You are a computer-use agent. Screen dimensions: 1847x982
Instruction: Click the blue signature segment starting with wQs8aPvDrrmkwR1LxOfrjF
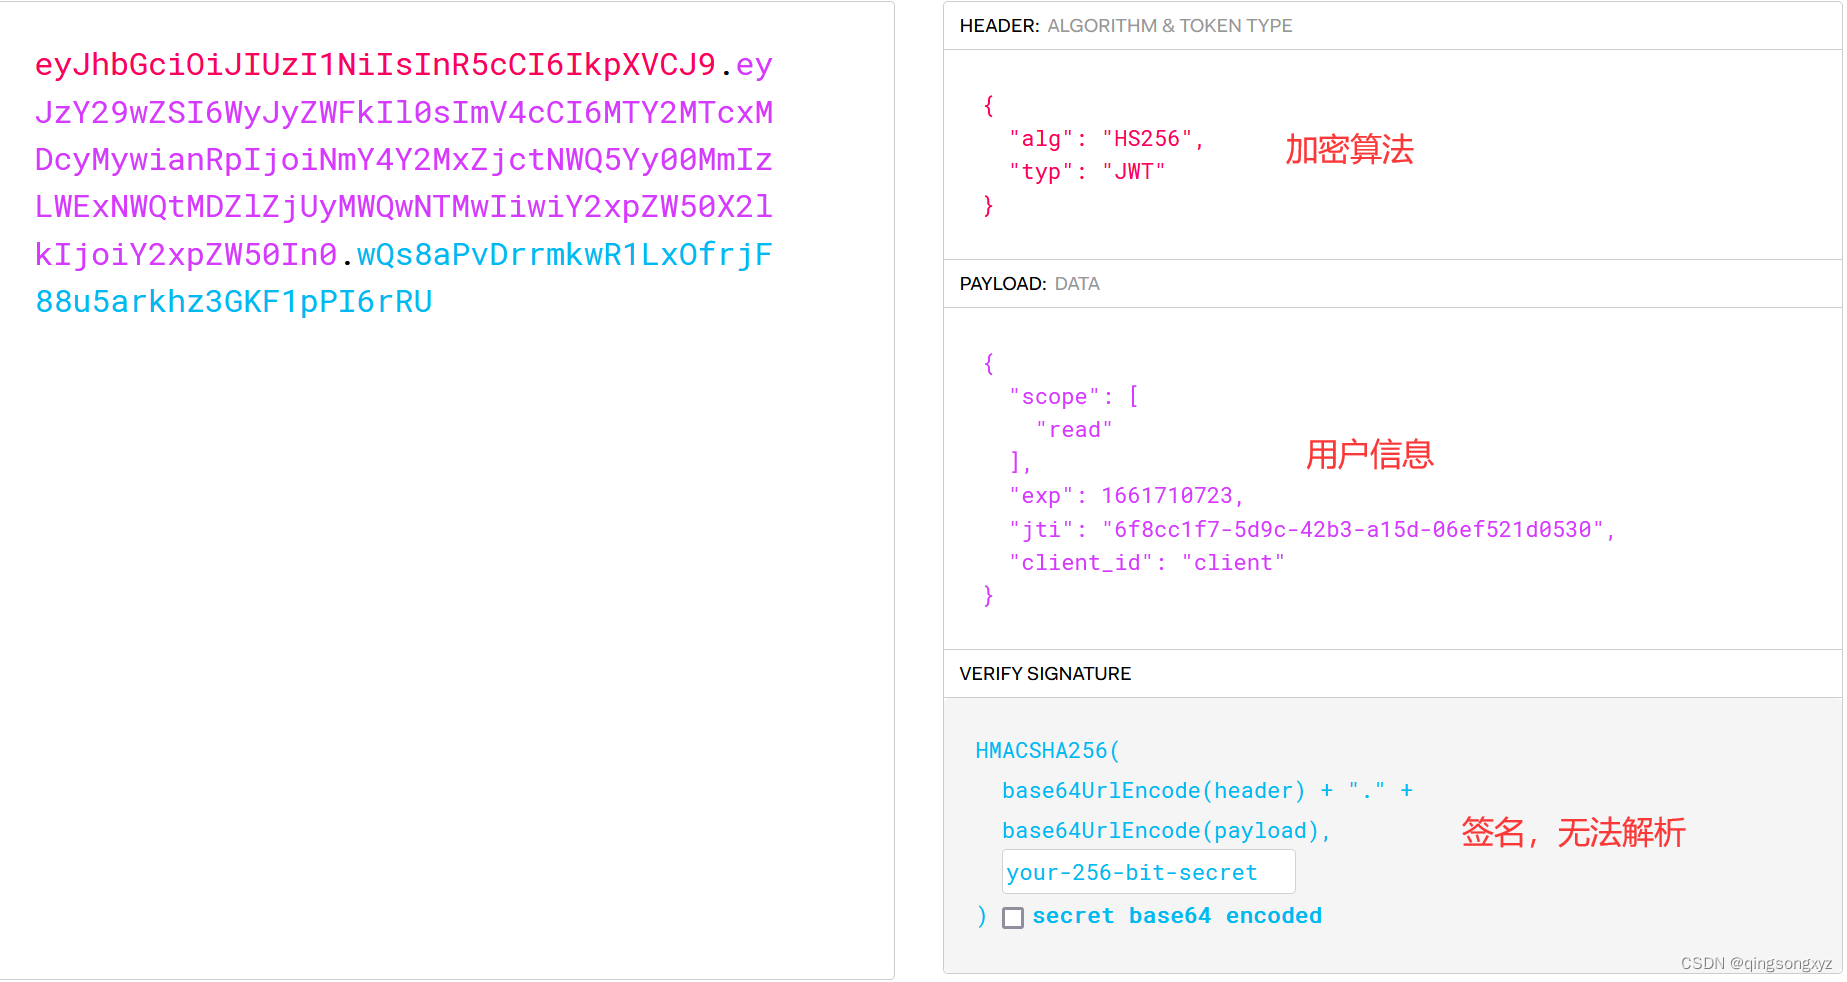tap(565, 255)
